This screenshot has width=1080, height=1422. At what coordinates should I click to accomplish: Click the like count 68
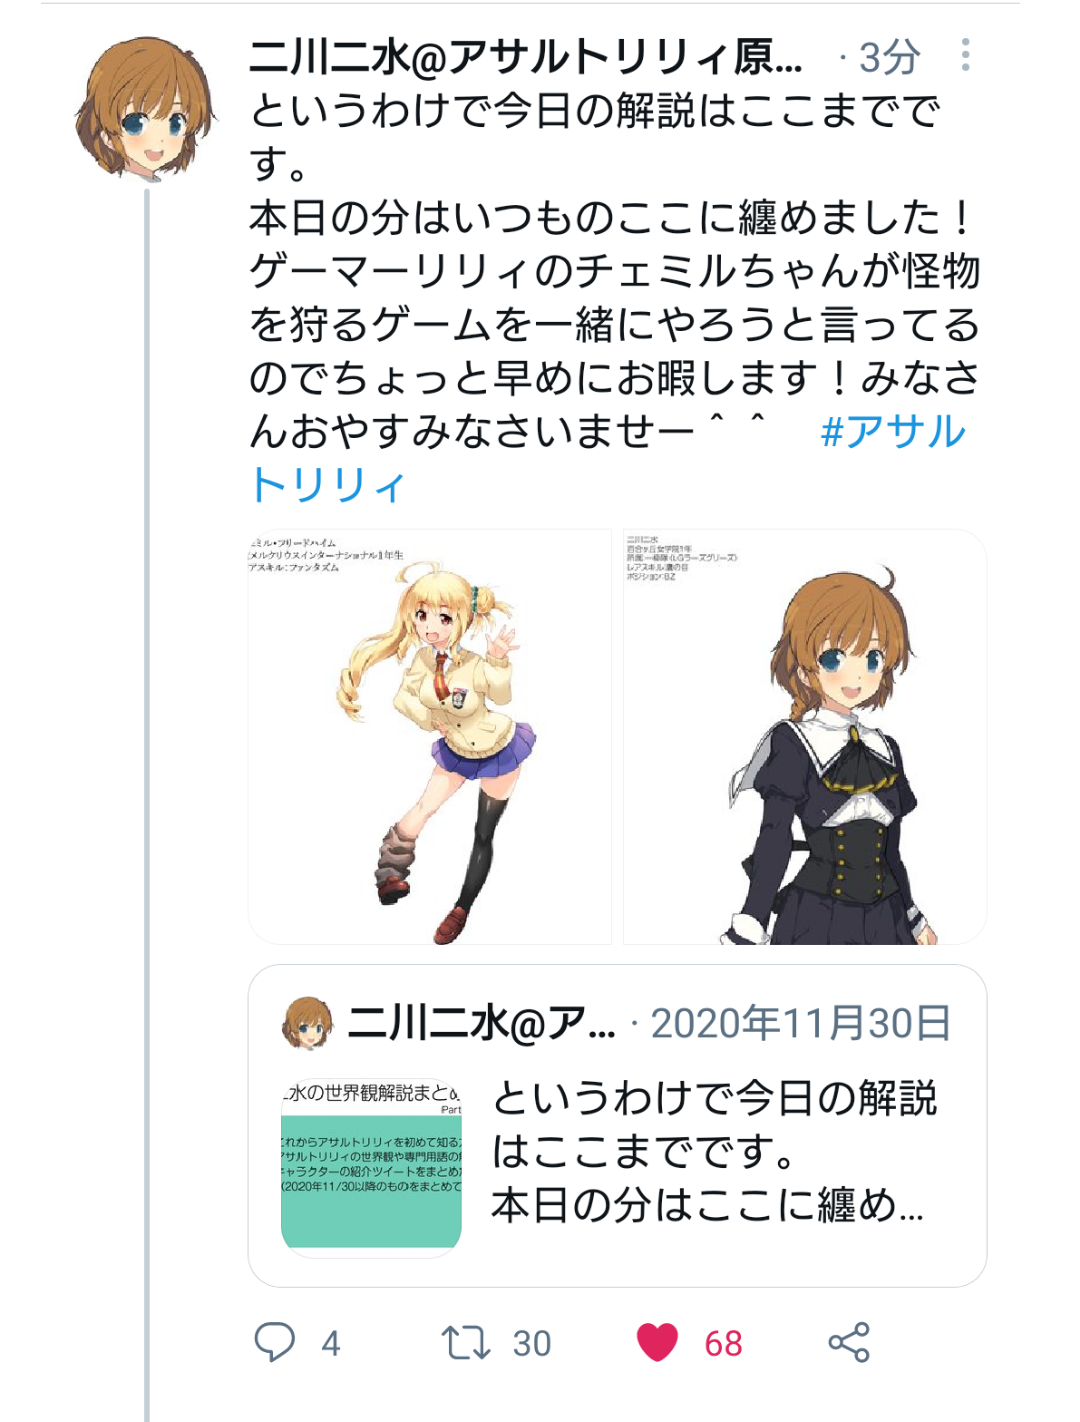(723, 1343)
